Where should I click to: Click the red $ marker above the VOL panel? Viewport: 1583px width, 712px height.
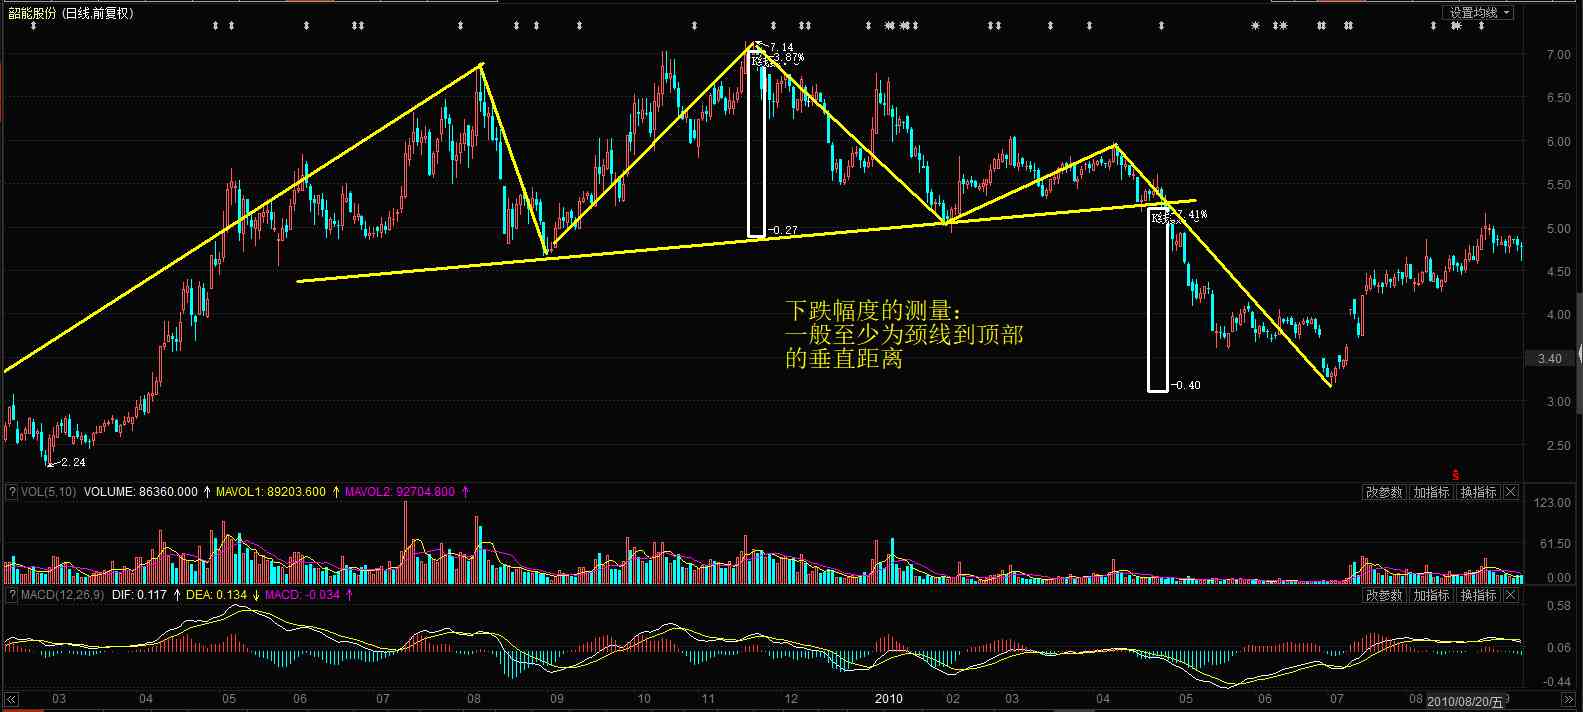[x=1456, y=474]
